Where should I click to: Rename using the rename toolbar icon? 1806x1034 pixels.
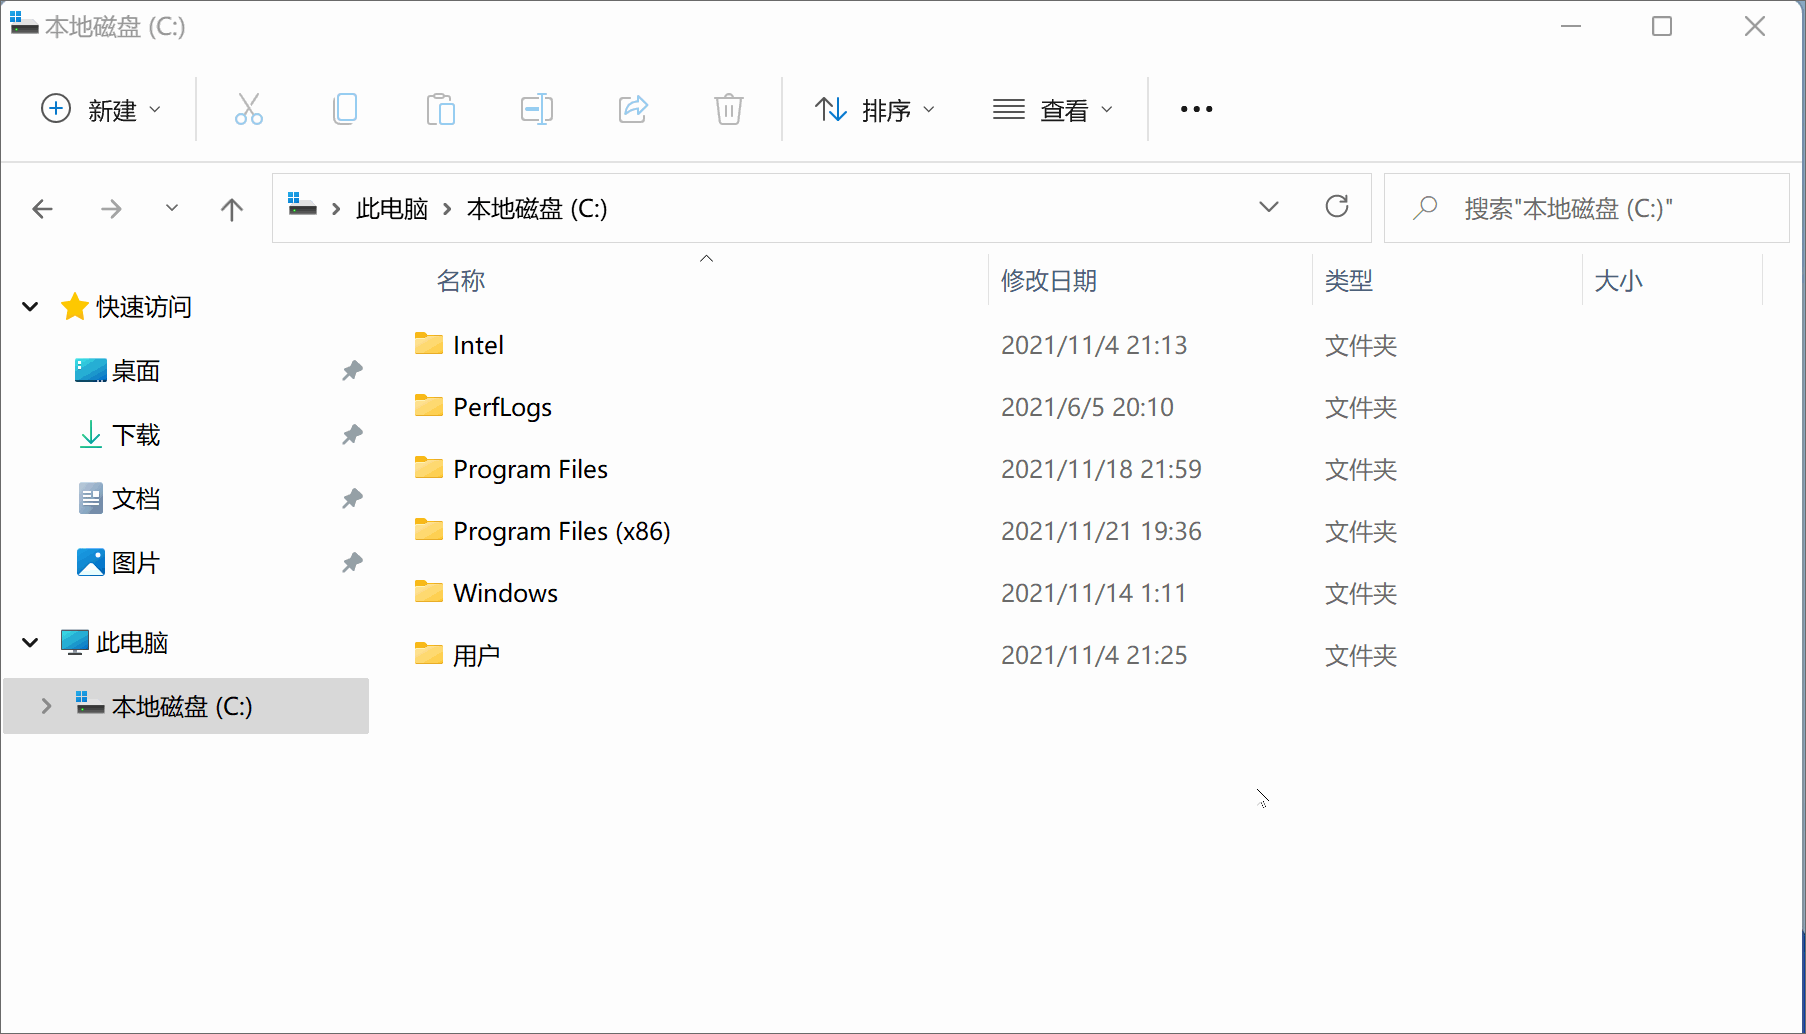pos(537,109)
